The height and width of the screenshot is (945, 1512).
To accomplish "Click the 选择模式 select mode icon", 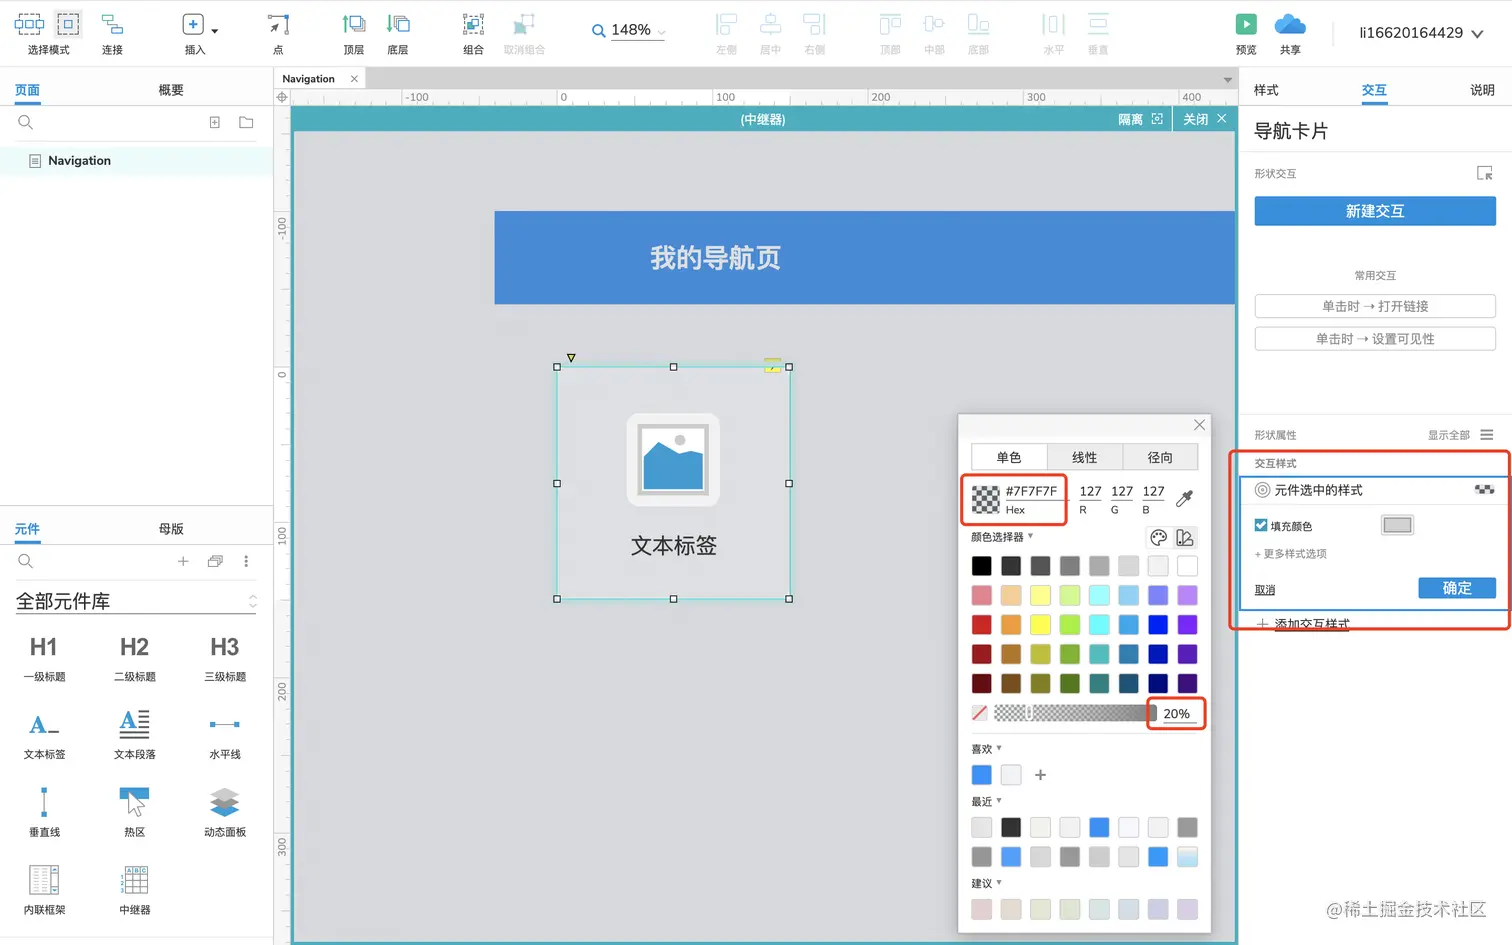I will pos(49,24).
